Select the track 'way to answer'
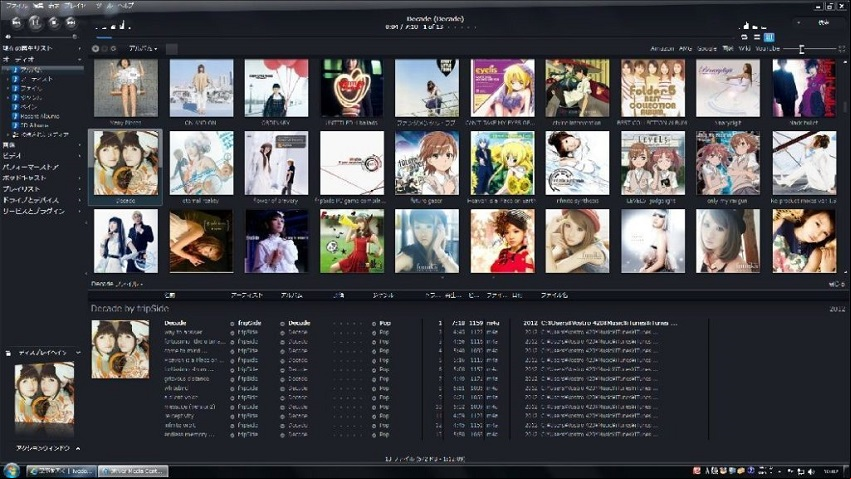 183,333
